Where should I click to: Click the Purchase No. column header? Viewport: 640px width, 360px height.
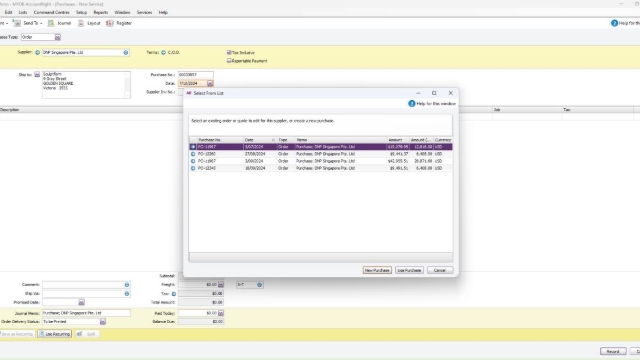(x=220, y=140)
